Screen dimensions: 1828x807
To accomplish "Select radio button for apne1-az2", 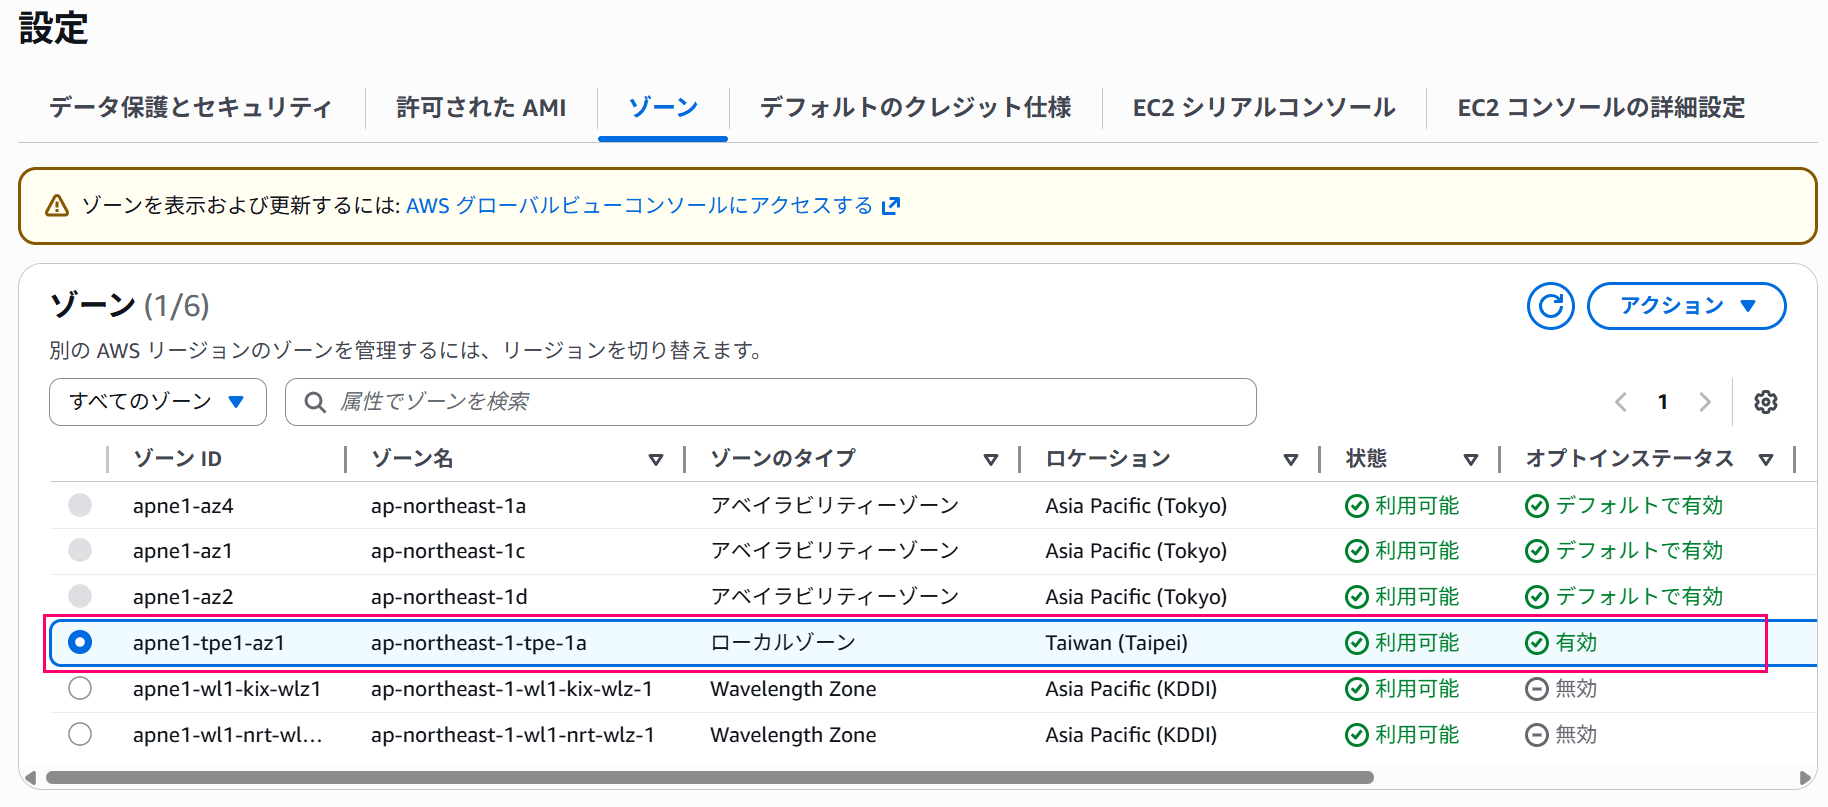I will tap(80, 596).
